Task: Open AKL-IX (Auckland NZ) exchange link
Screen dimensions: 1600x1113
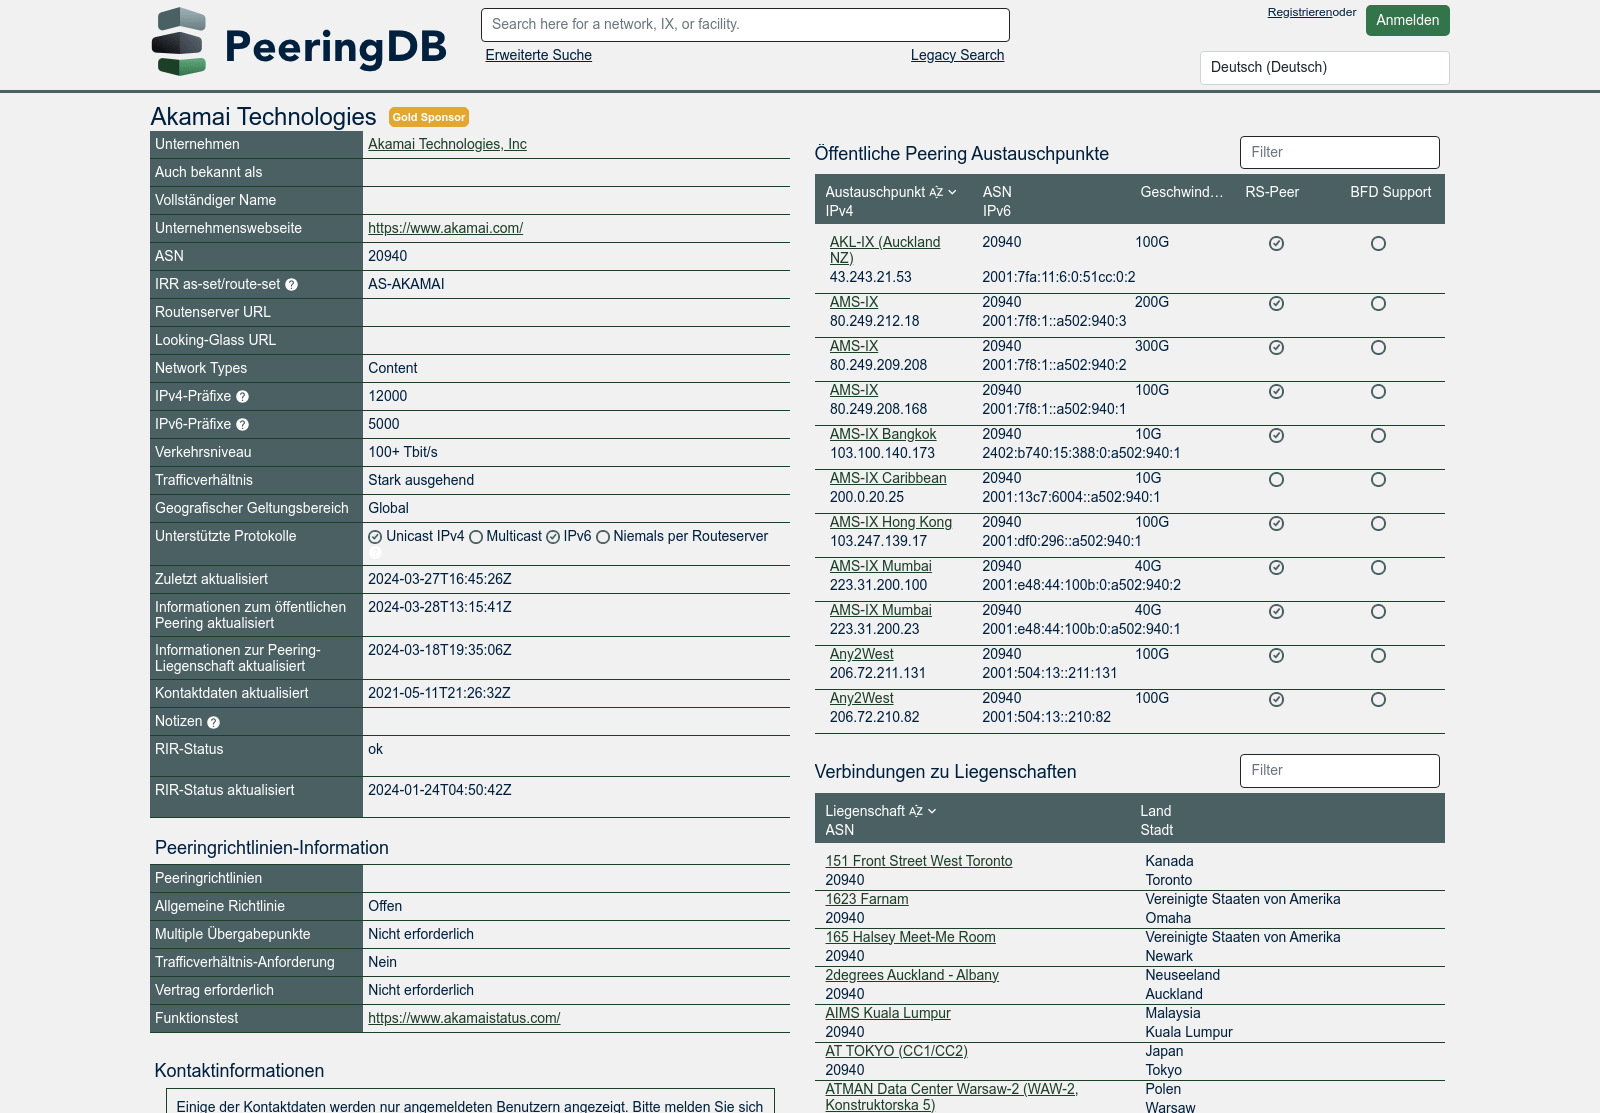Action: [x=884, y=250]
